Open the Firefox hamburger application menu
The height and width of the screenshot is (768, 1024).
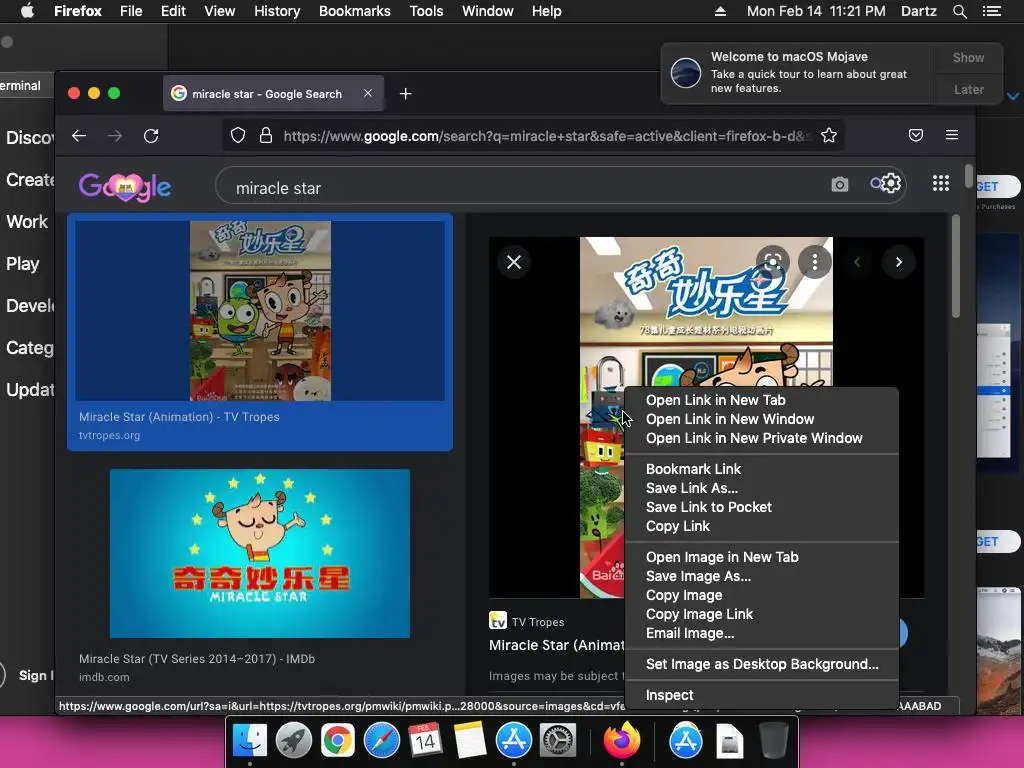(952, 135)
